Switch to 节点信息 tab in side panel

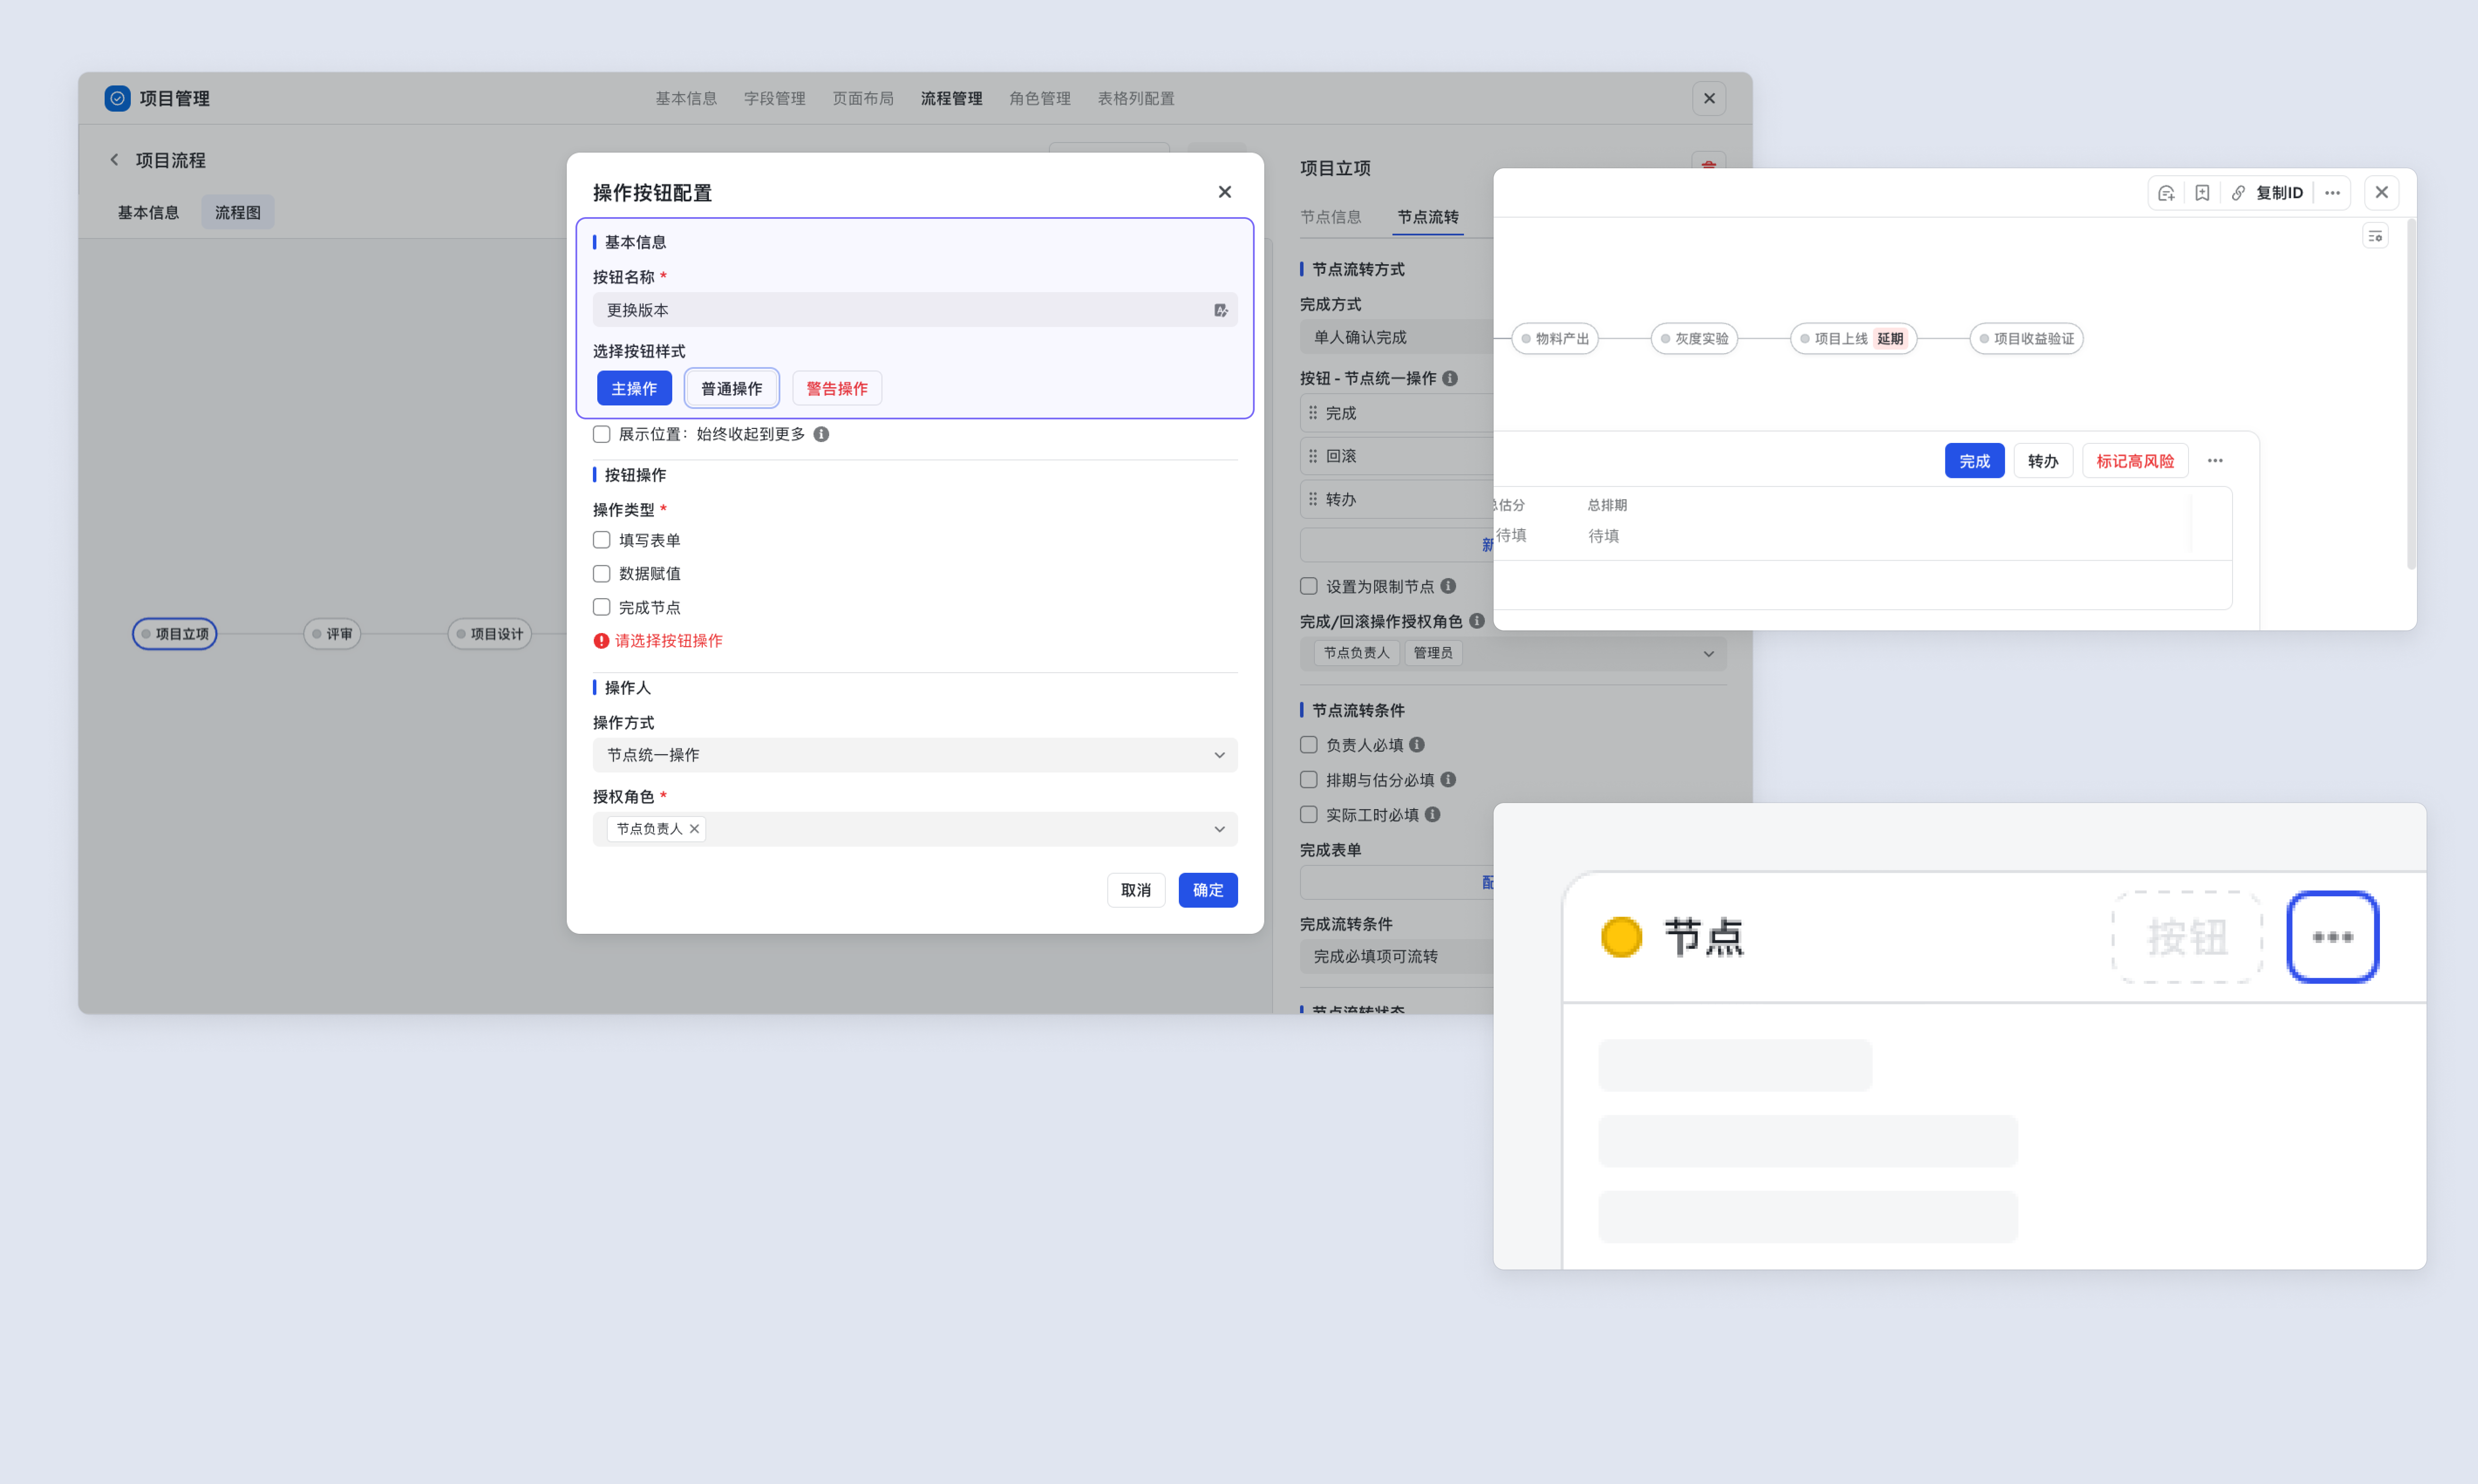tap(1331, 217)
